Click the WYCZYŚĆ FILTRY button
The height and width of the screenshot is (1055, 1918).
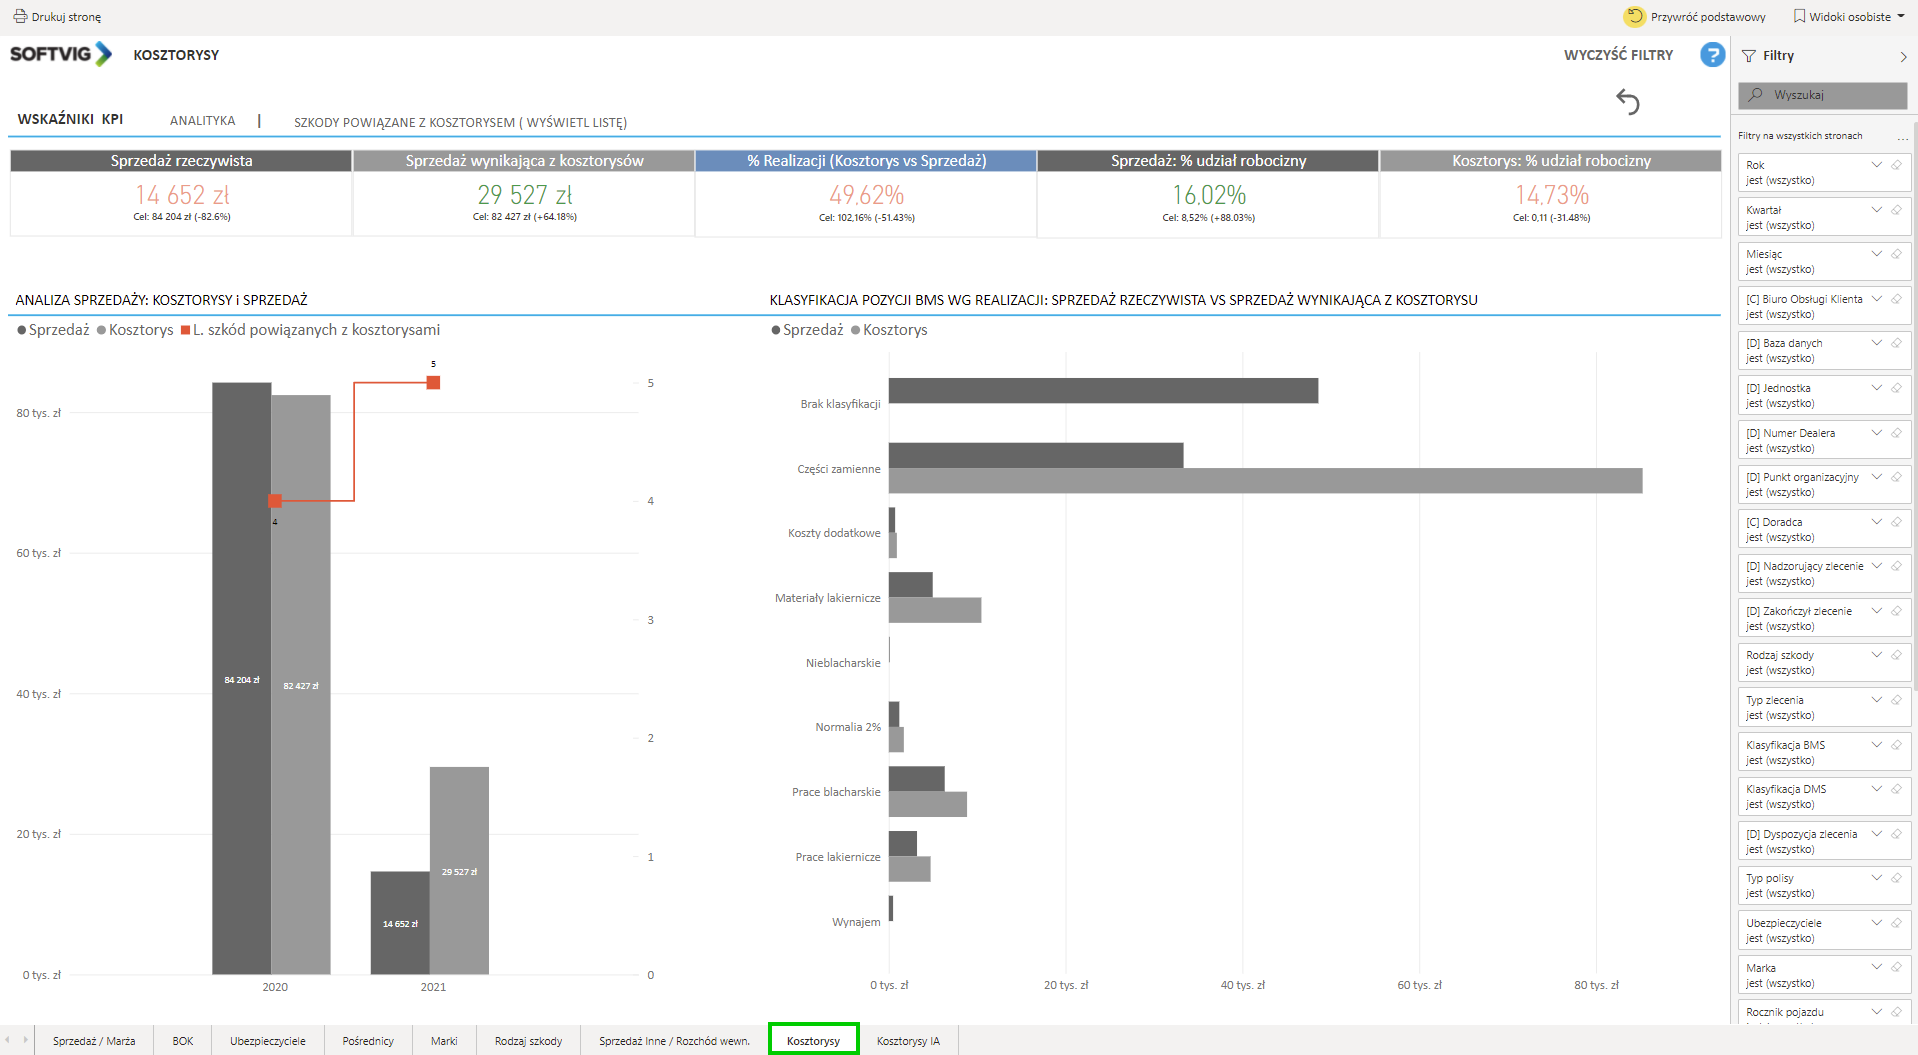pyautogui.click(x=1618, y=55)
